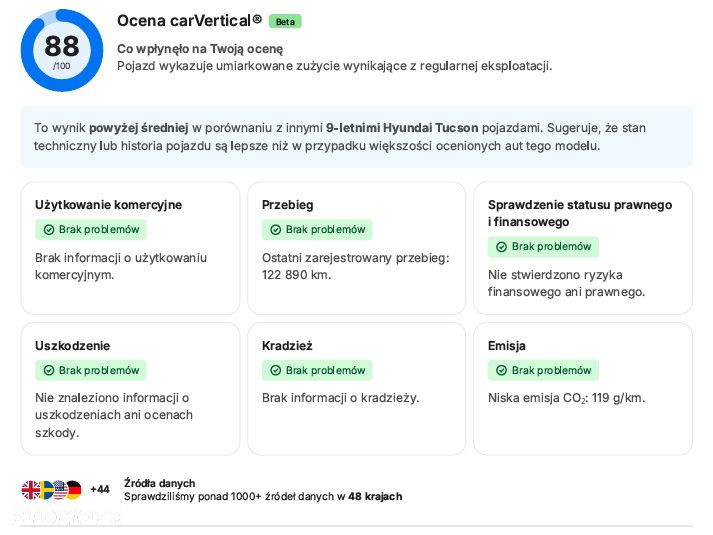The width and height of the screenshot is (713, 535).
Task: Click the 48 krajach bold text
Action: pos(375,496)
